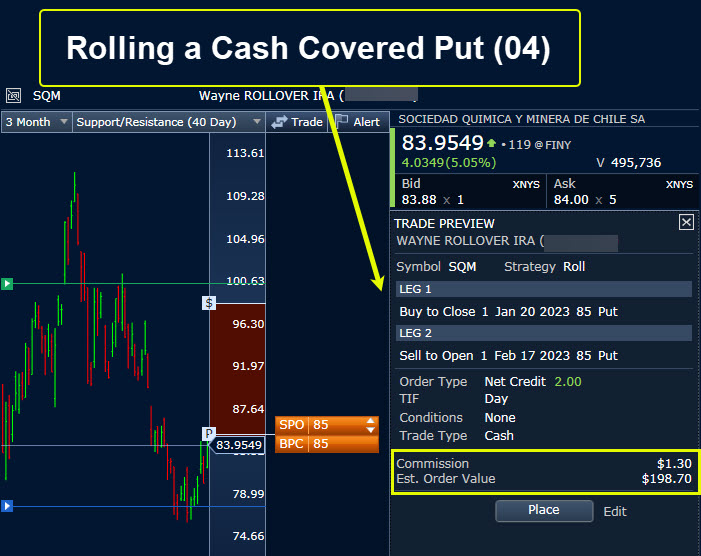
Task: Adjust SPO price with the up/down stepper
Action: click(372, 425)
